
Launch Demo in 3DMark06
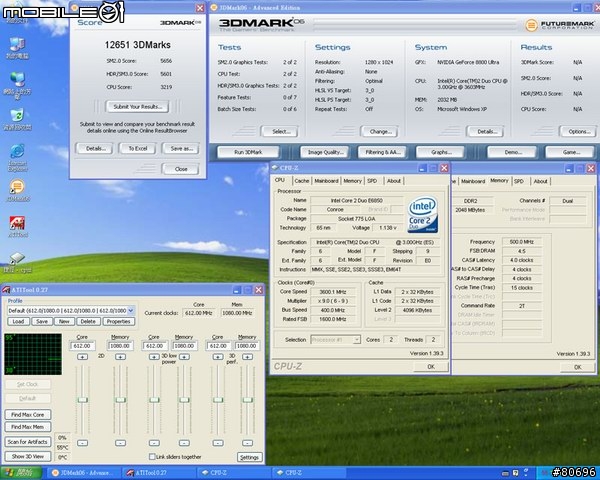(512, 152)
